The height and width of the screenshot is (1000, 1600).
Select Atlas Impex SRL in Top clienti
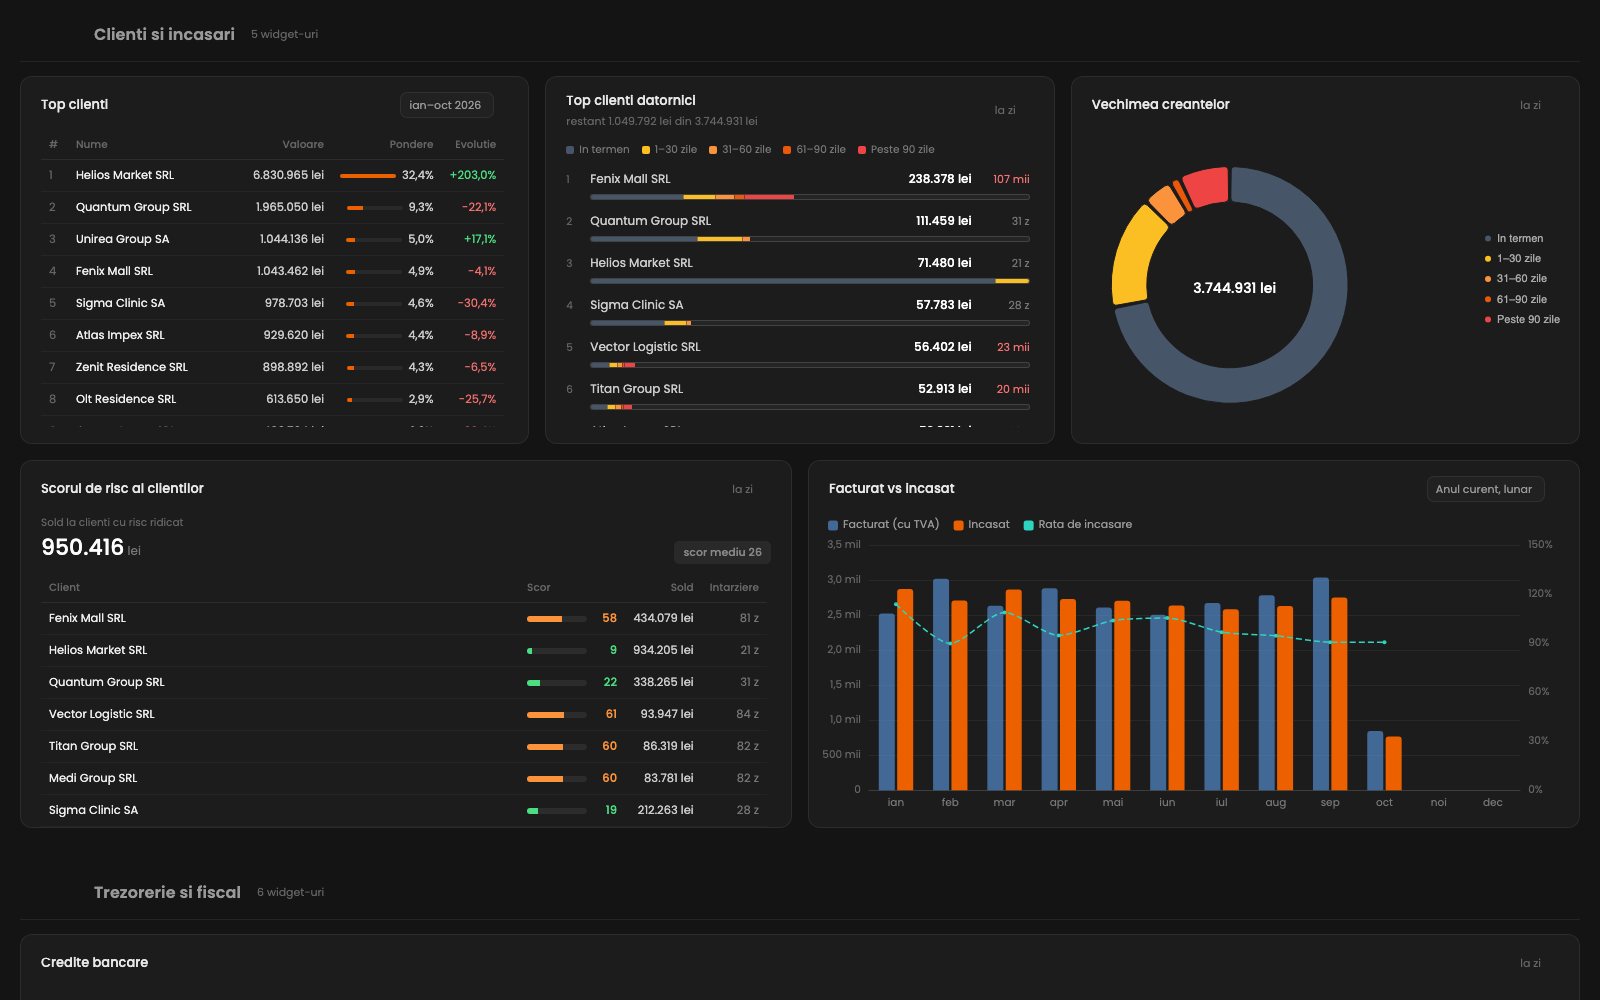pos(272,335)
